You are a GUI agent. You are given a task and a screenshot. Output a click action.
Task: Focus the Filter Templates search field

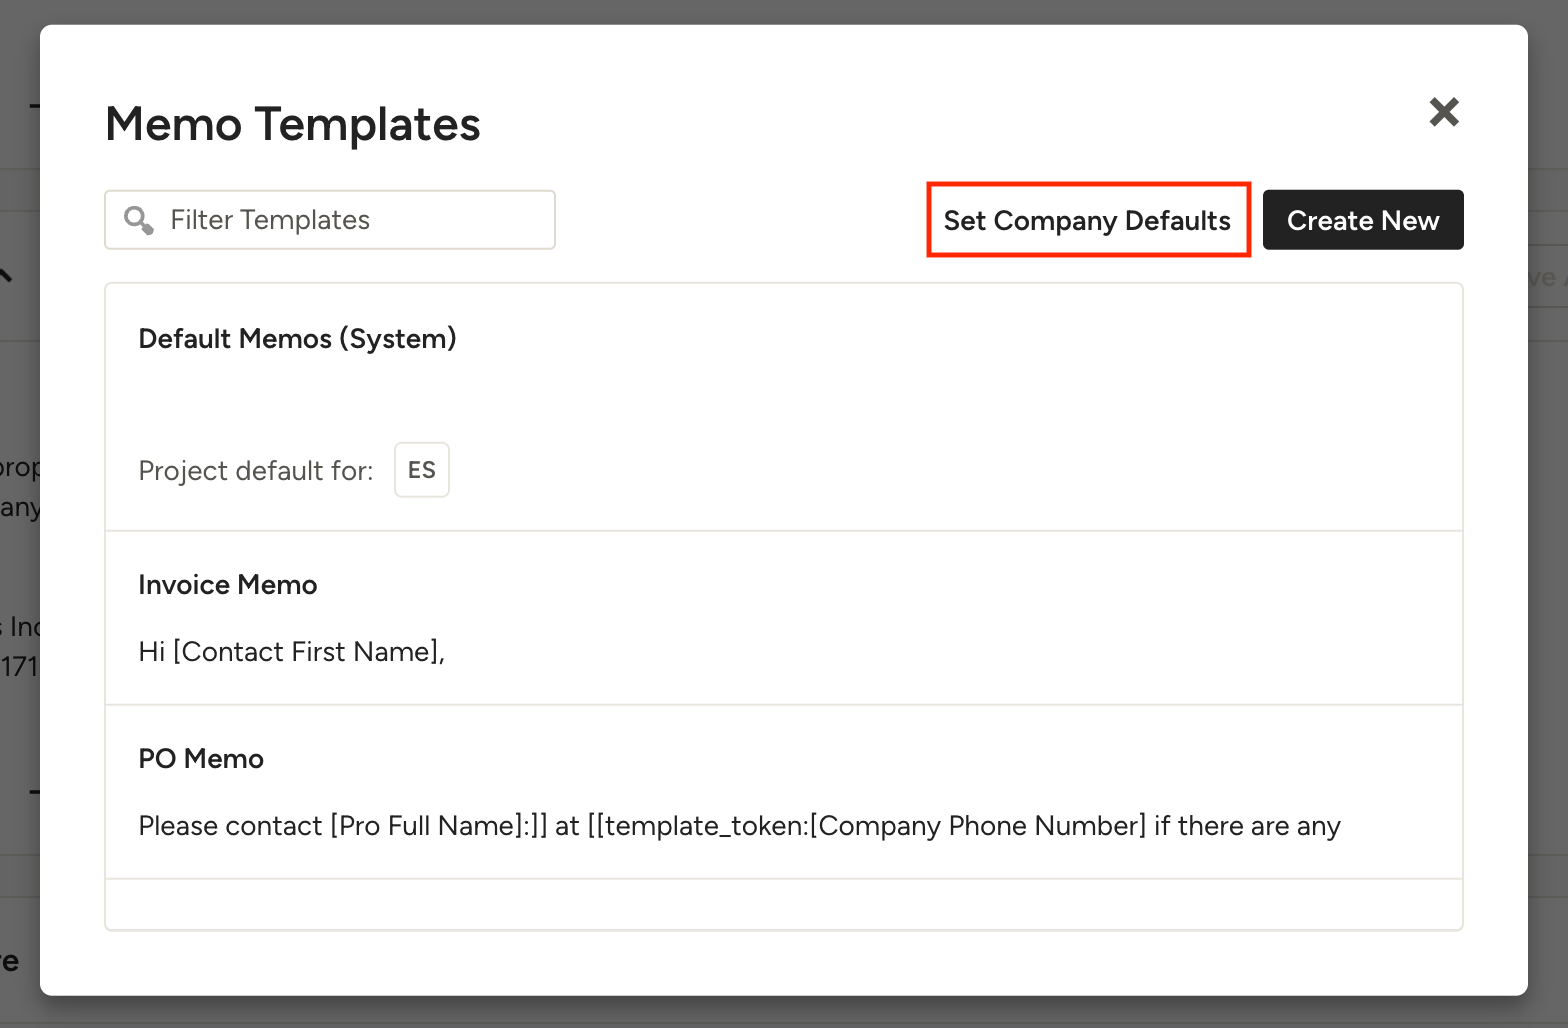pyautogui.click(x=350, y=220)
